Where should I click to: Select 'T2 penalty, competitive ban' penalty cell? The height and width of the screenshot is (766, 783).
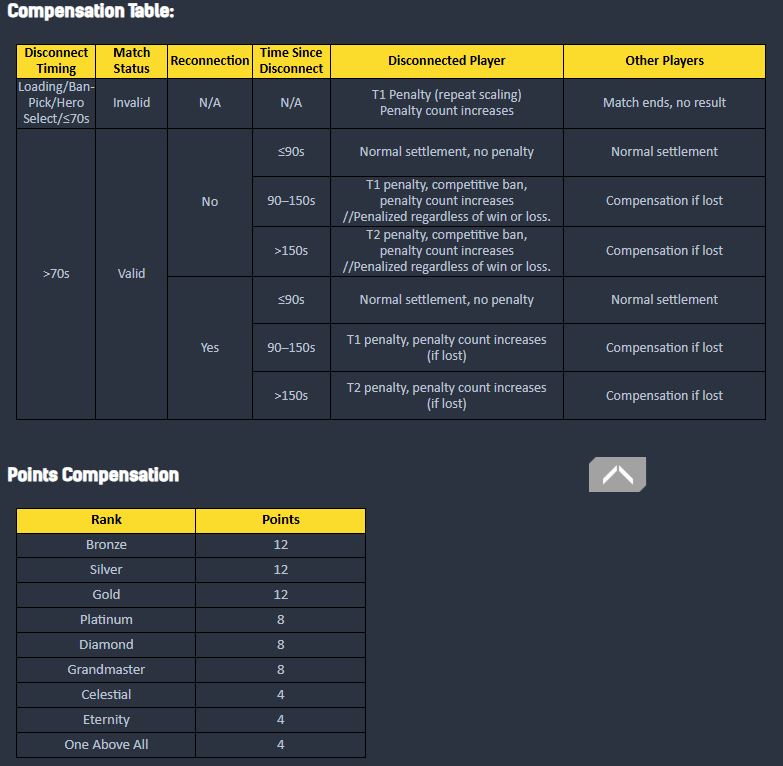[x=446, y=251]
